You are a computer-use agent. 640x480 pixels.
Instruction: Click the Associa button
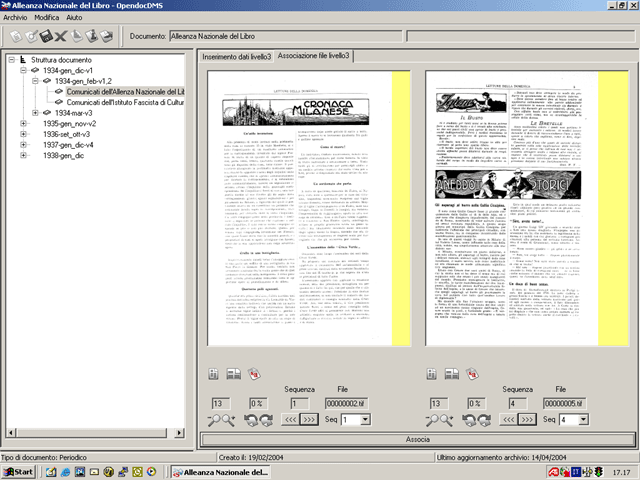coord(418,440)
